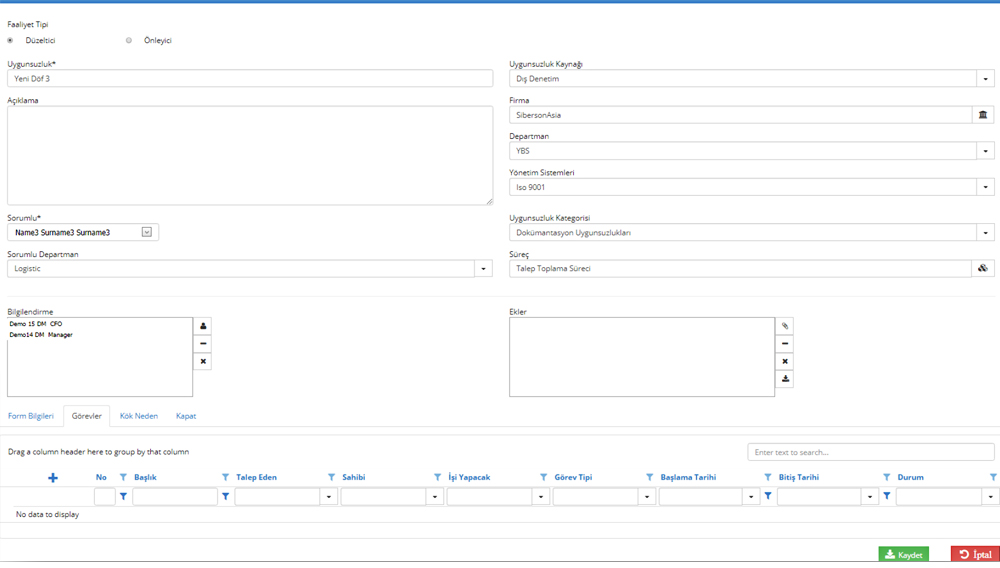1000x568 pixels.
Task: Add person to Bilgilendirme list
Action: (203, 327)
